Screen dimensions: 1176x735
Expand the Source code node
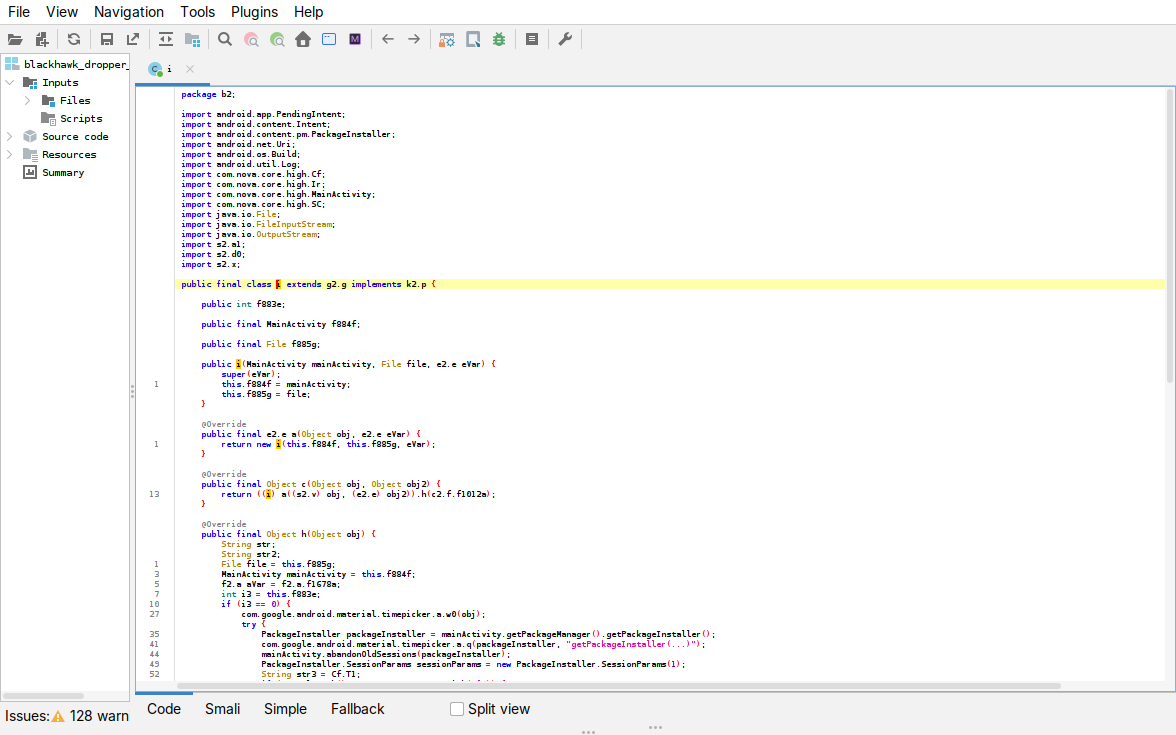click(x=10, y=136)
